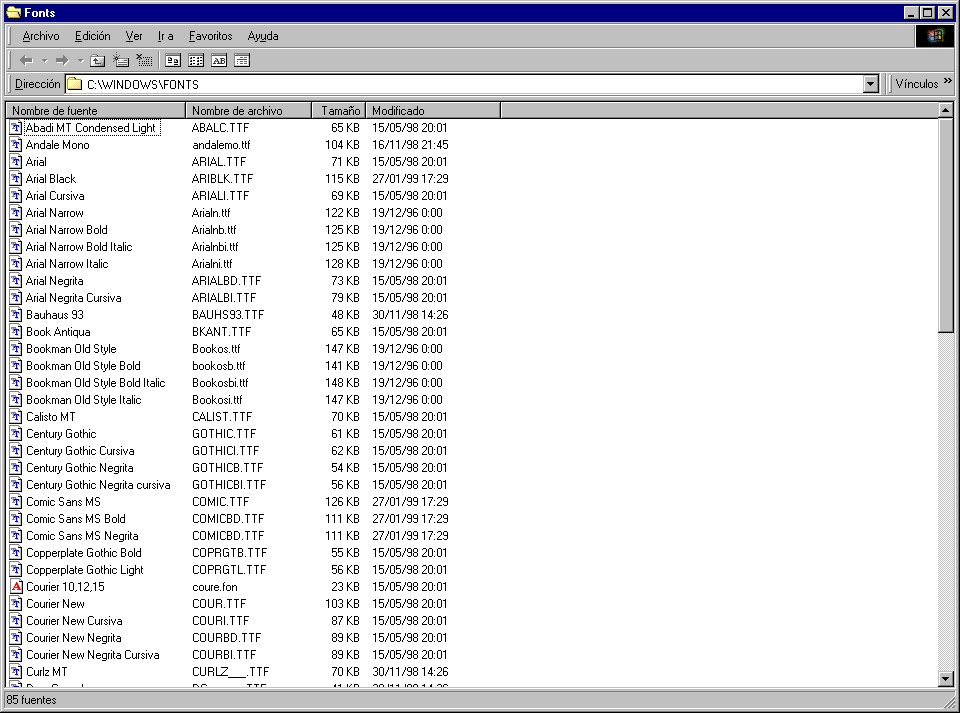Viewport: 960px width, 713px height.
Task: Sort by the Nombre de archivo column
Action: (x=249, y=111)
